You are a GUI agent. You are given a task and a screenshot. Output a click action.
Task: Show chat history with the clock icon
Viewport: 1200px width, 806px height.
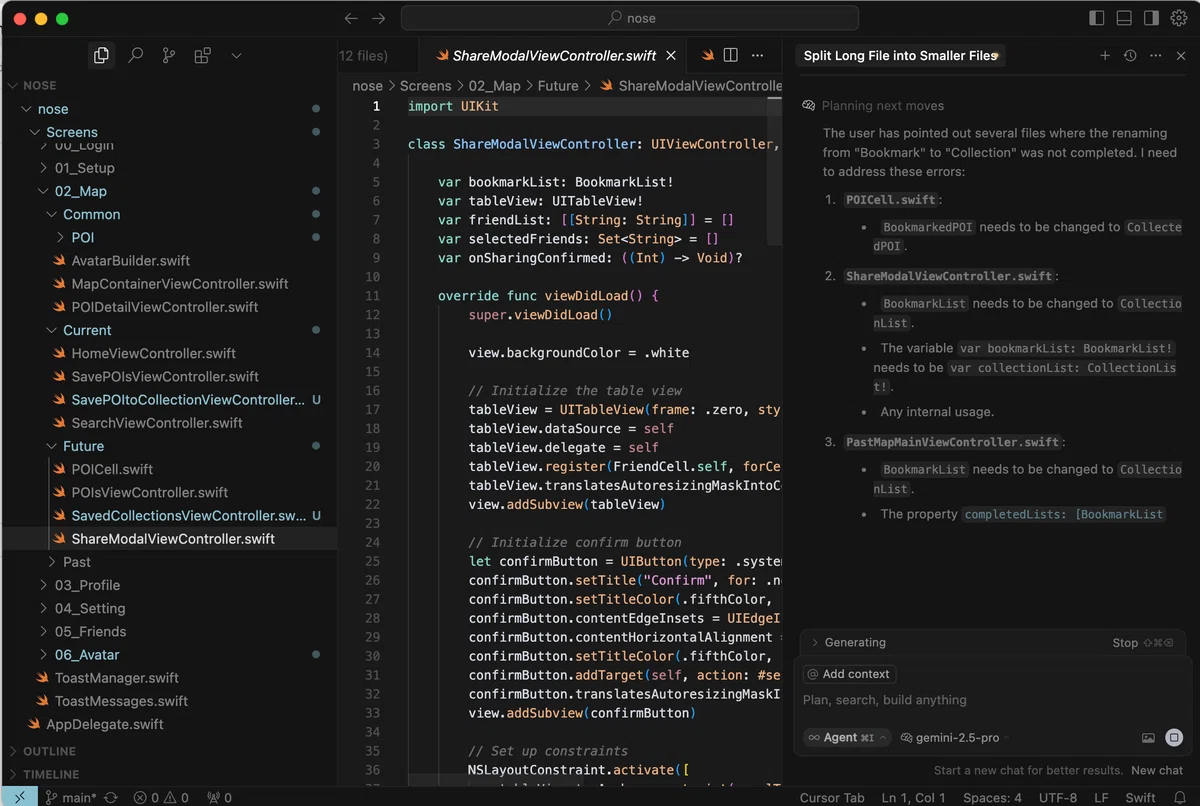click(x=1130, y=56)
